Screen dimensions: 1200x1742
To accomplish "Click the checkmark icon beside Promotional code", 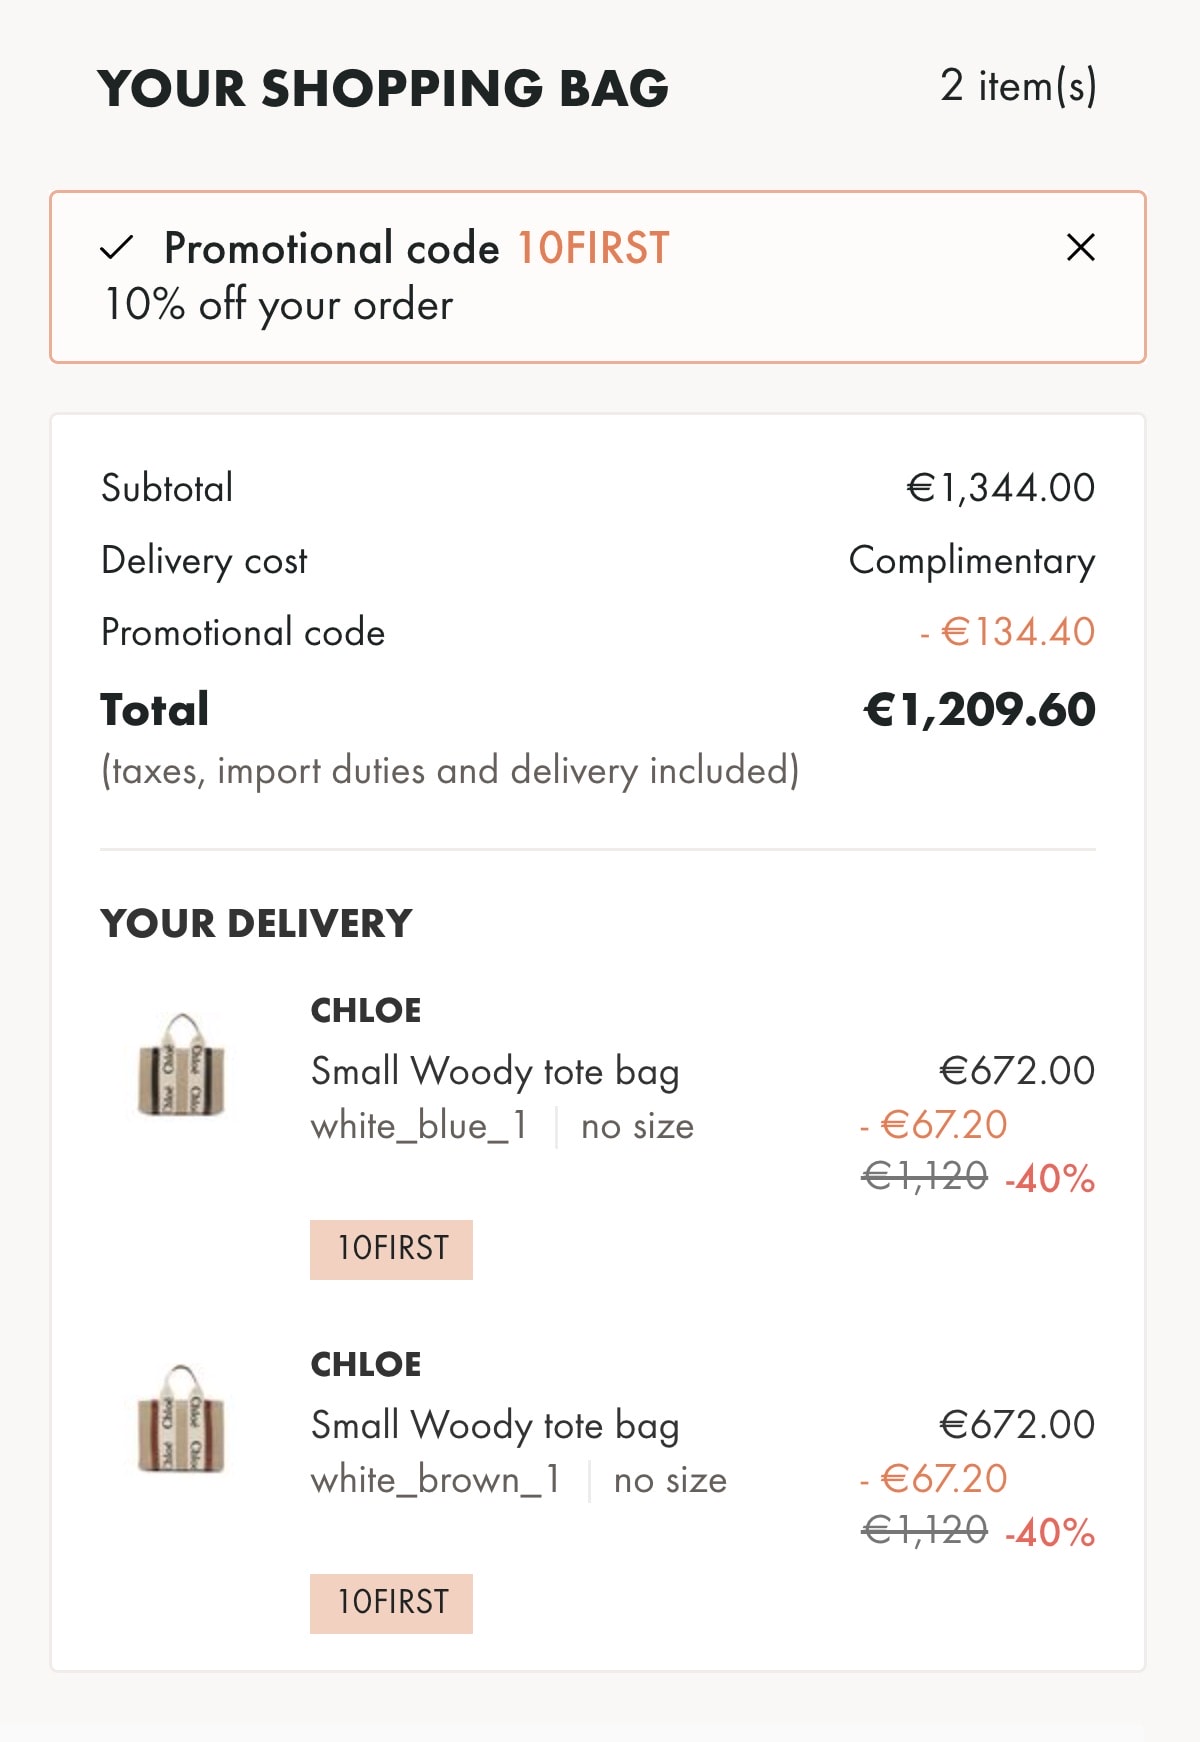I will click(x=117, y=247).
